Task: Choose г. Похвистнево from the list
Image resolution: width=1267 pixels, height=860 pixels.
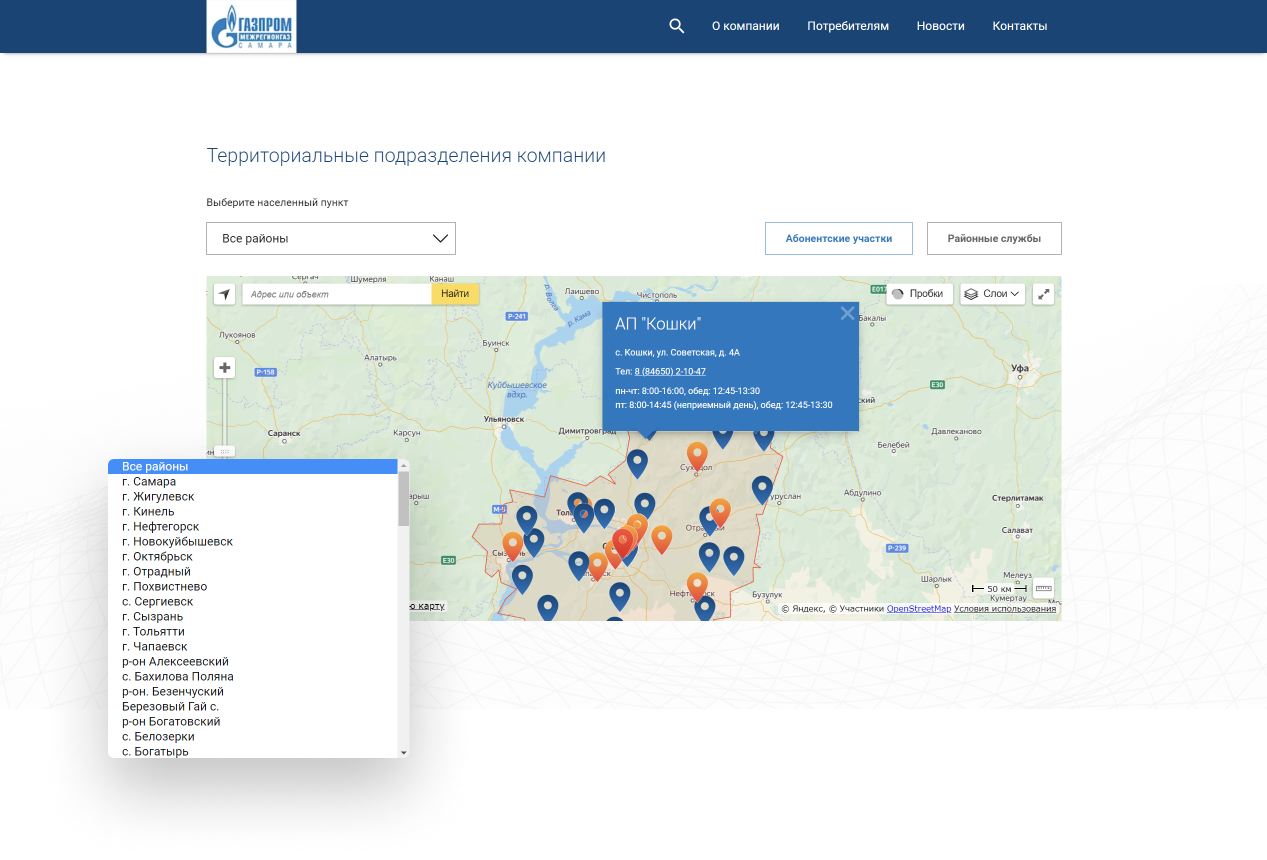Action: (x=253, y=586)
